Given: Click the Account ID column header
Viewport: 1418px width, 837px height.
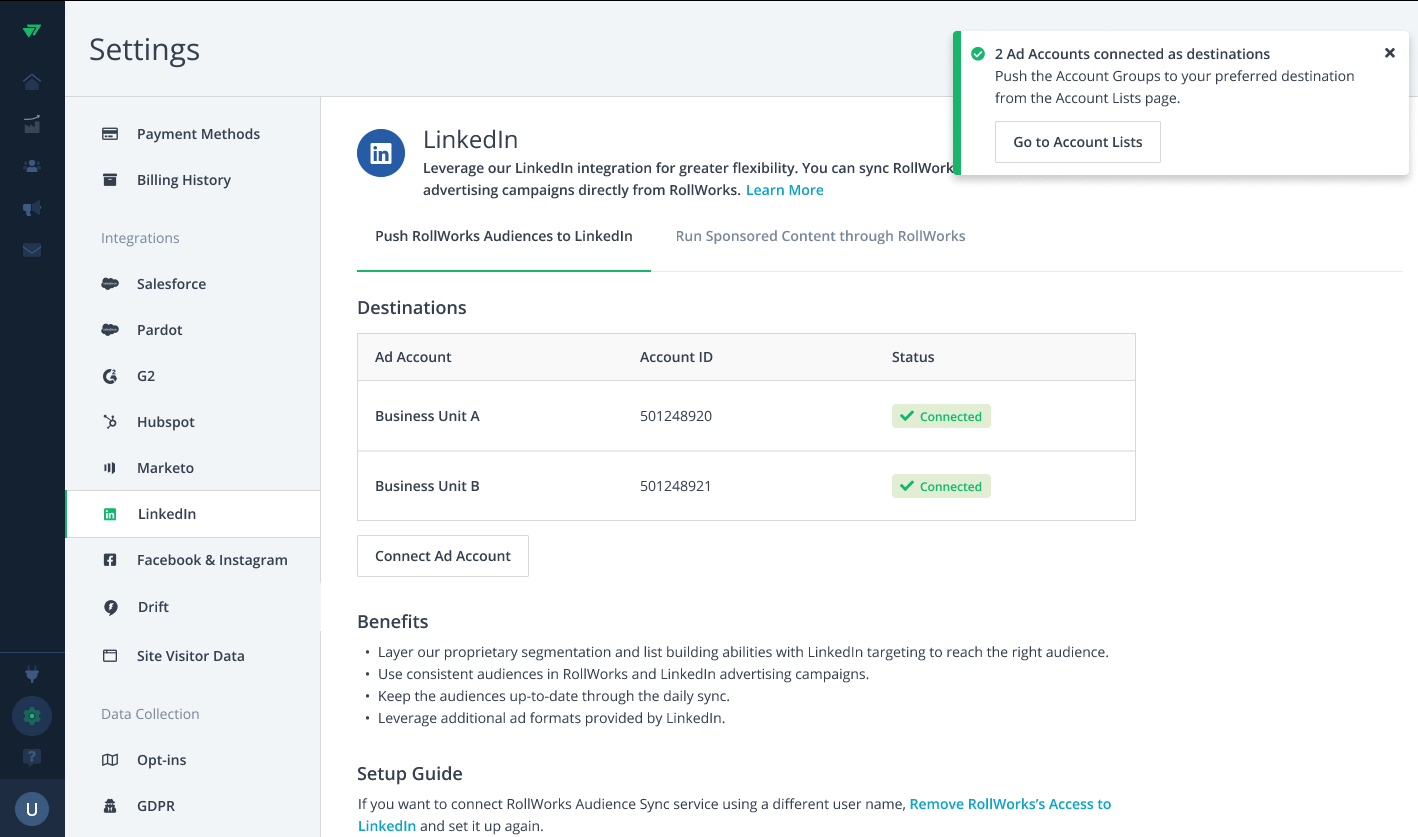Looking at the screenshot, I should 676,357.
